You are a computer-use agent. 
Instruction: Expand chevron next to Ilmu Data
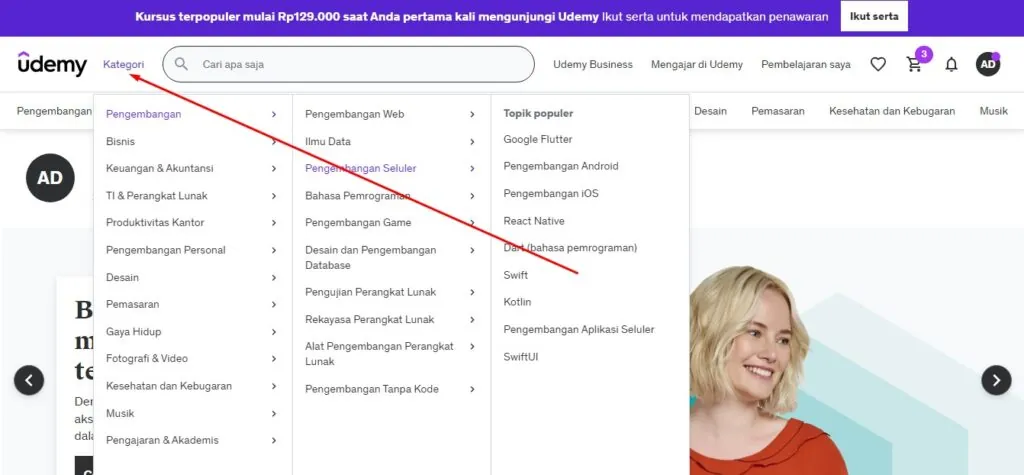[x=472, y=142]
